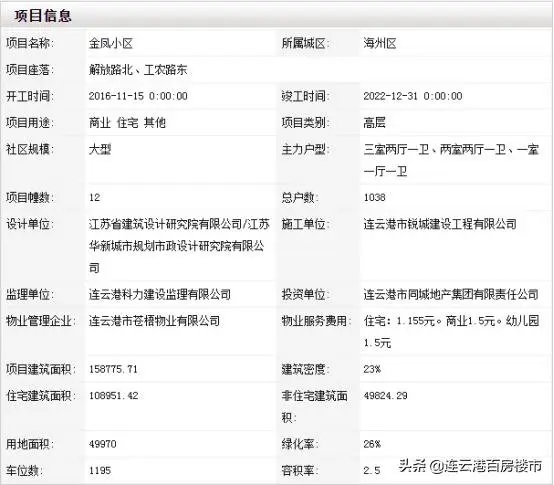Click the project category value 高层
This screenshot has width=554, height=485.
point(375,123)
